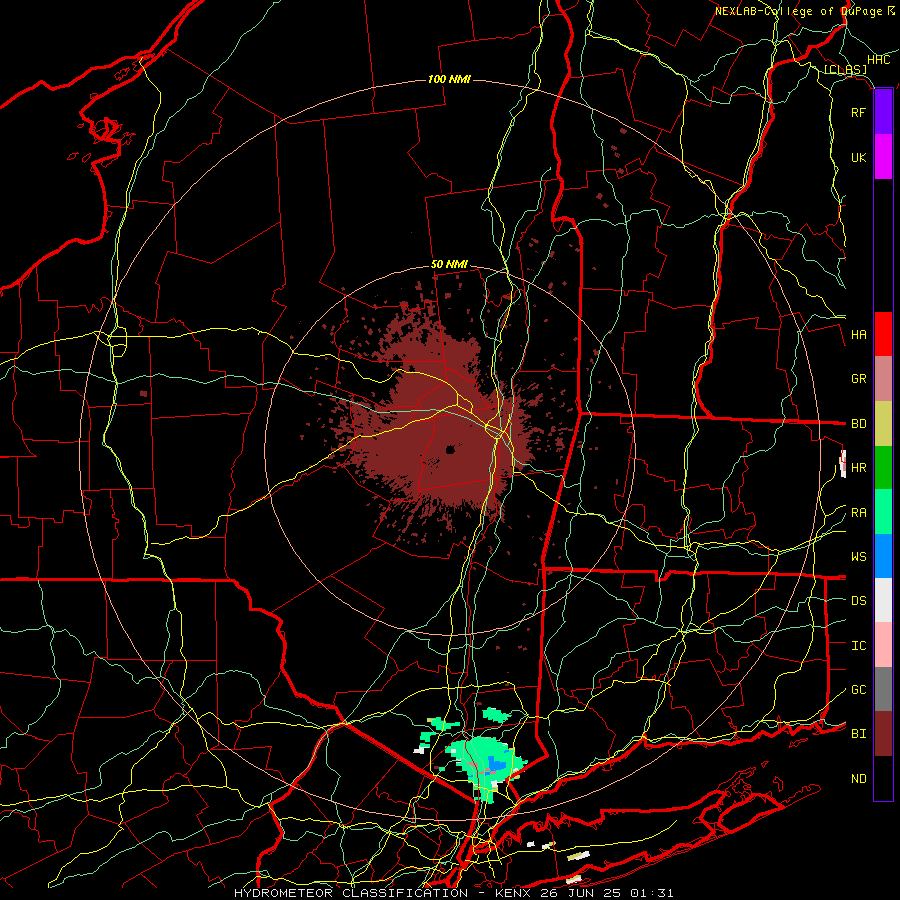The image size is (900, 900).
Task: Click the ND label text in legend
Action: coord(858,779)
